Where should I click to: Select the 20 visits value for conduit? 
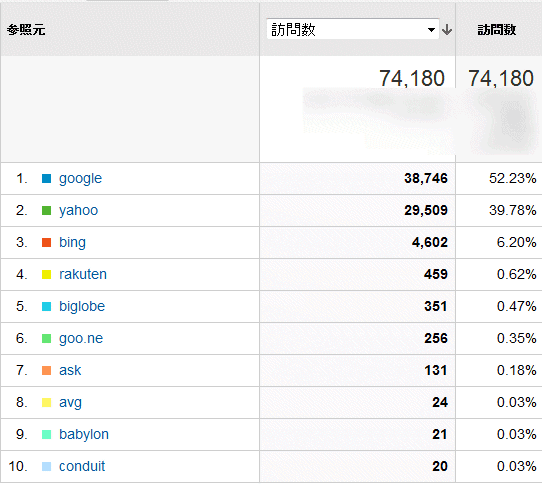440,466
